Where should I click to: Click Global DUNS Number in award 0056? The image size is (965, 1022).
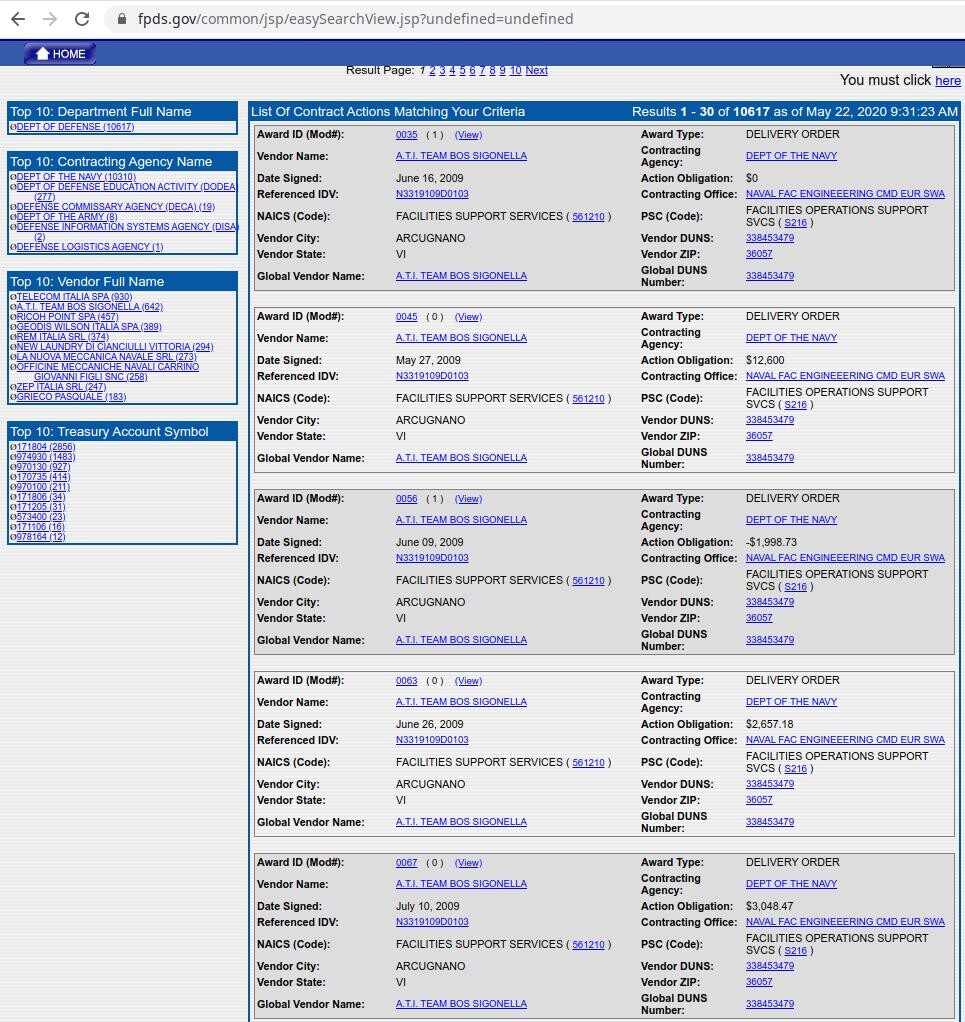point(770,639)
